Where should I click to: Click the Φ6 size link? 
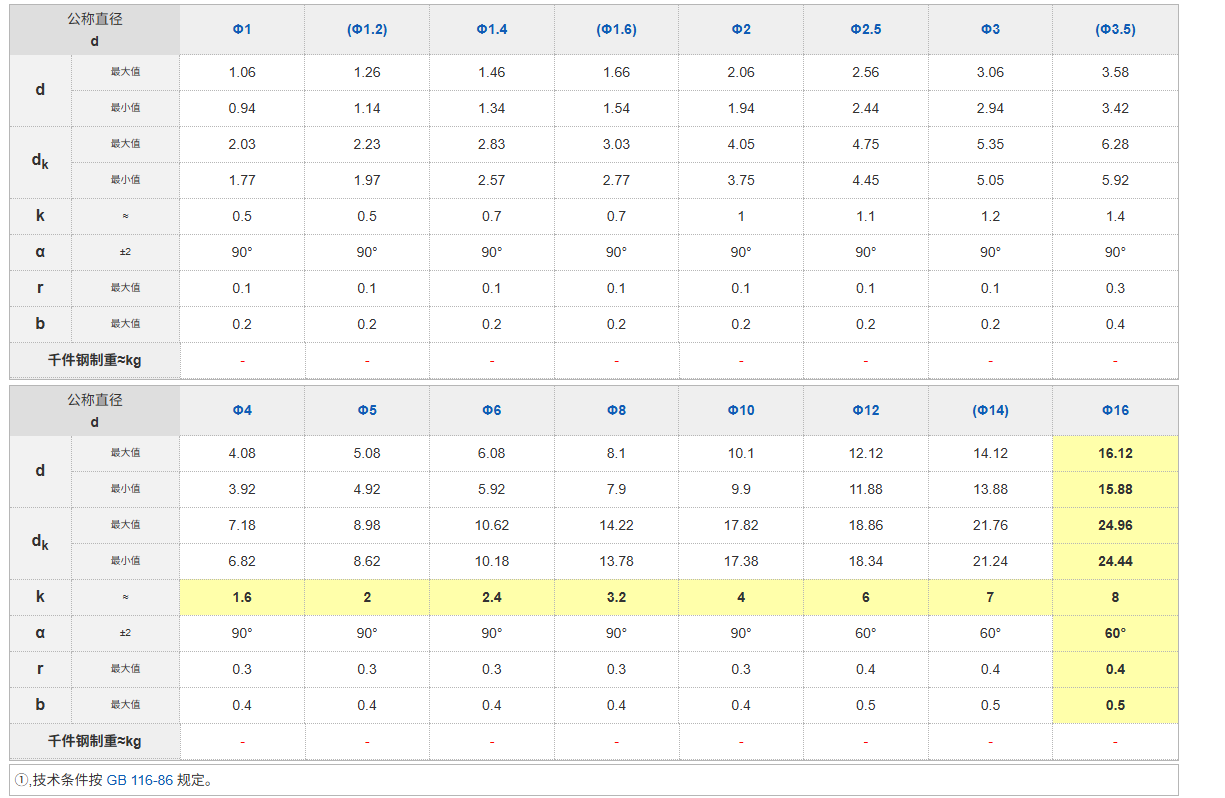491,411
